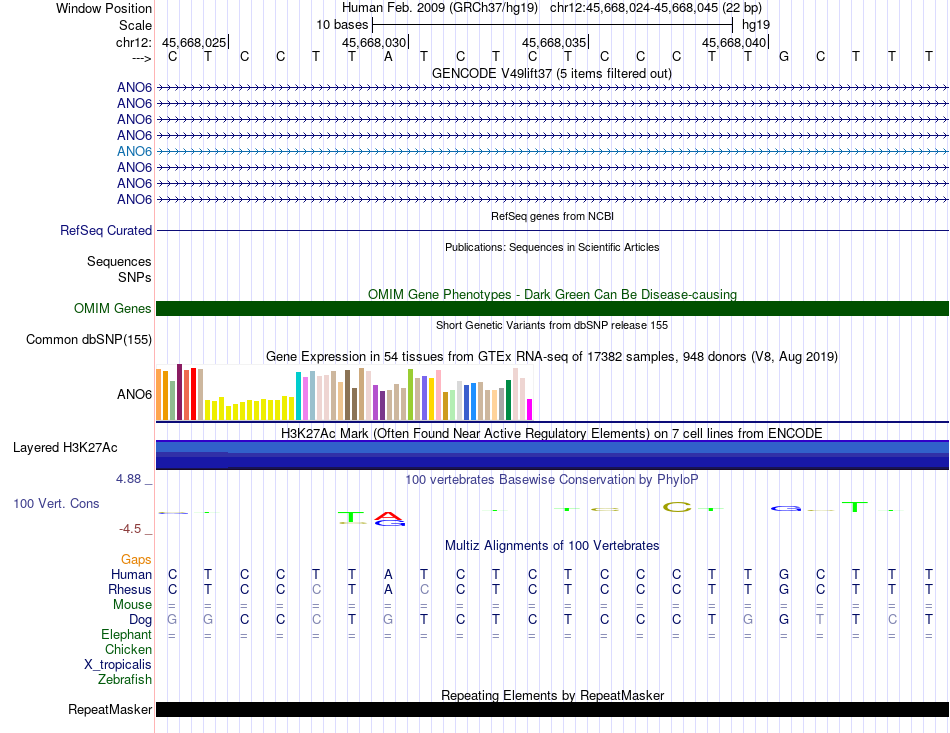
Task: Click the OMIM Gene Phenotypes track title
Action: click(552, 294)
